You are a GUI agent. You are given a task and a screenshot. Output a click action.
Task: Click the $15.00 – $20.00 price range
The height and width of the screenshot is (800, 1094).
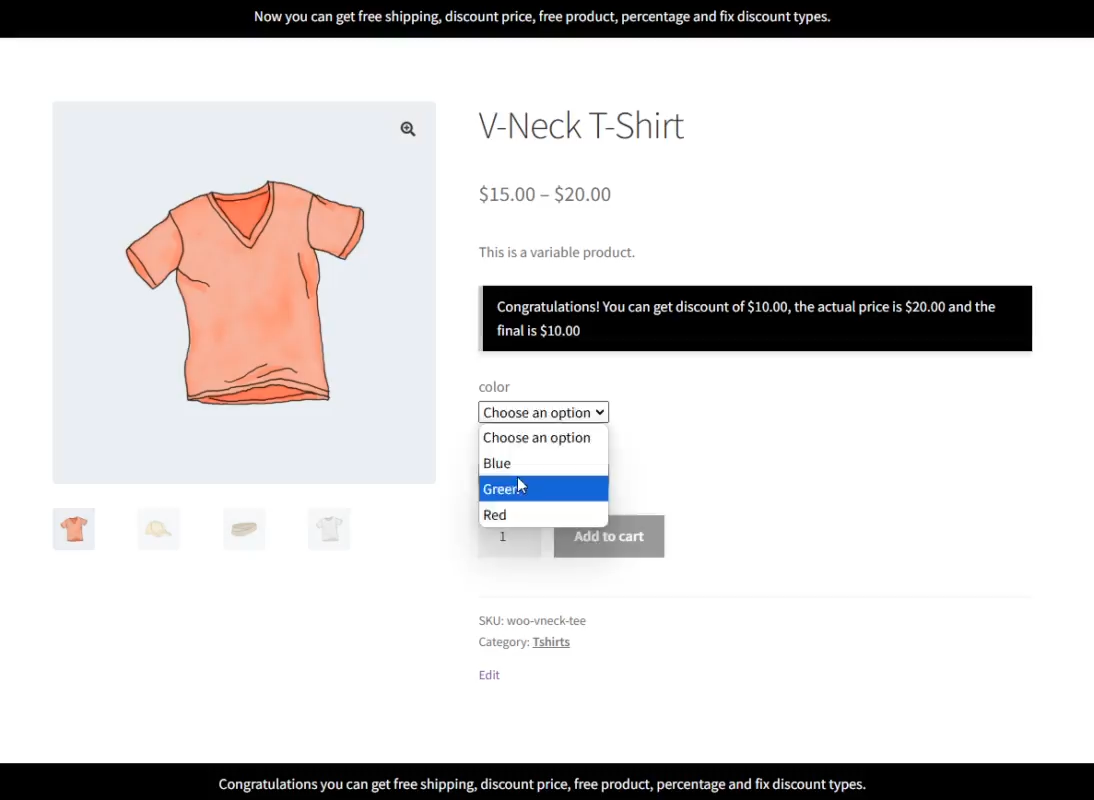545,194
